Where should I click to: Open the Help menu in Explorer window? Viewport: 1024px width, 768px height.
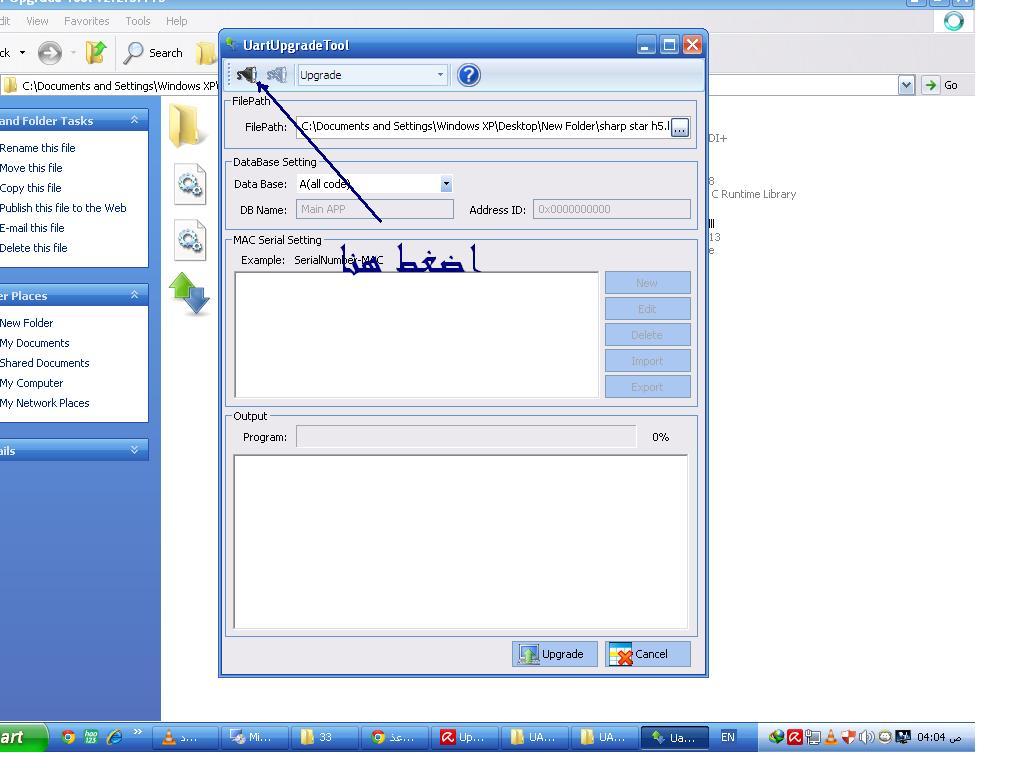click(x=176, y=21)
